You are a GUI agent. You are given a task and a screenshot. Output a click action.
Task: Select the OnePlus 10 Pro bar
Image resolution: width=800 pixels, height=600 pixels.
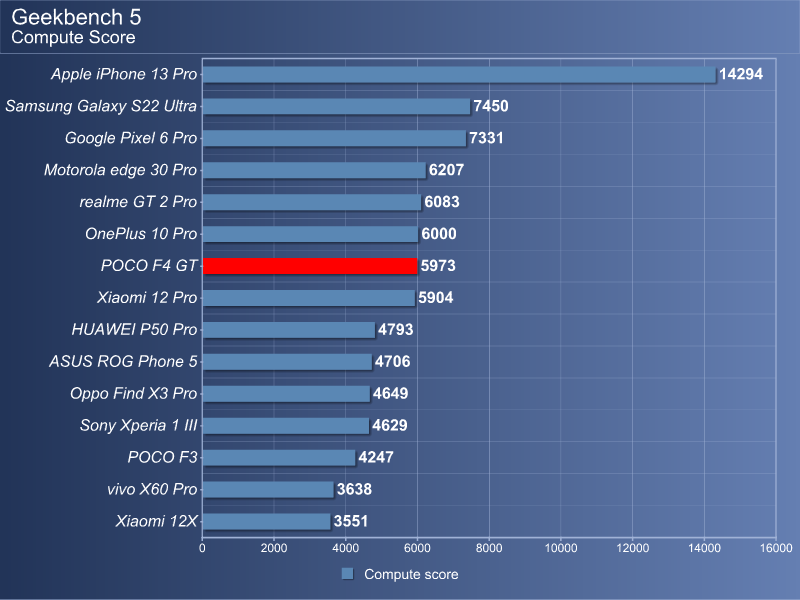[x=310, y=234]
